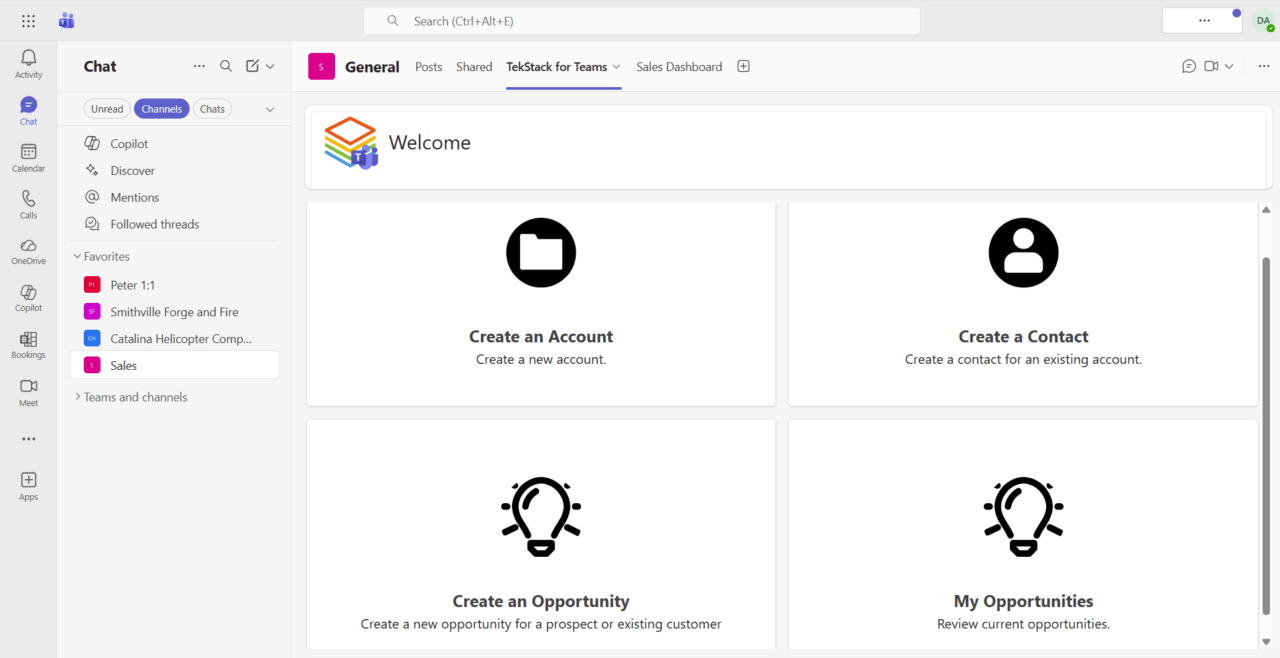Click the Sales team avatar in header

coord(321,66)
